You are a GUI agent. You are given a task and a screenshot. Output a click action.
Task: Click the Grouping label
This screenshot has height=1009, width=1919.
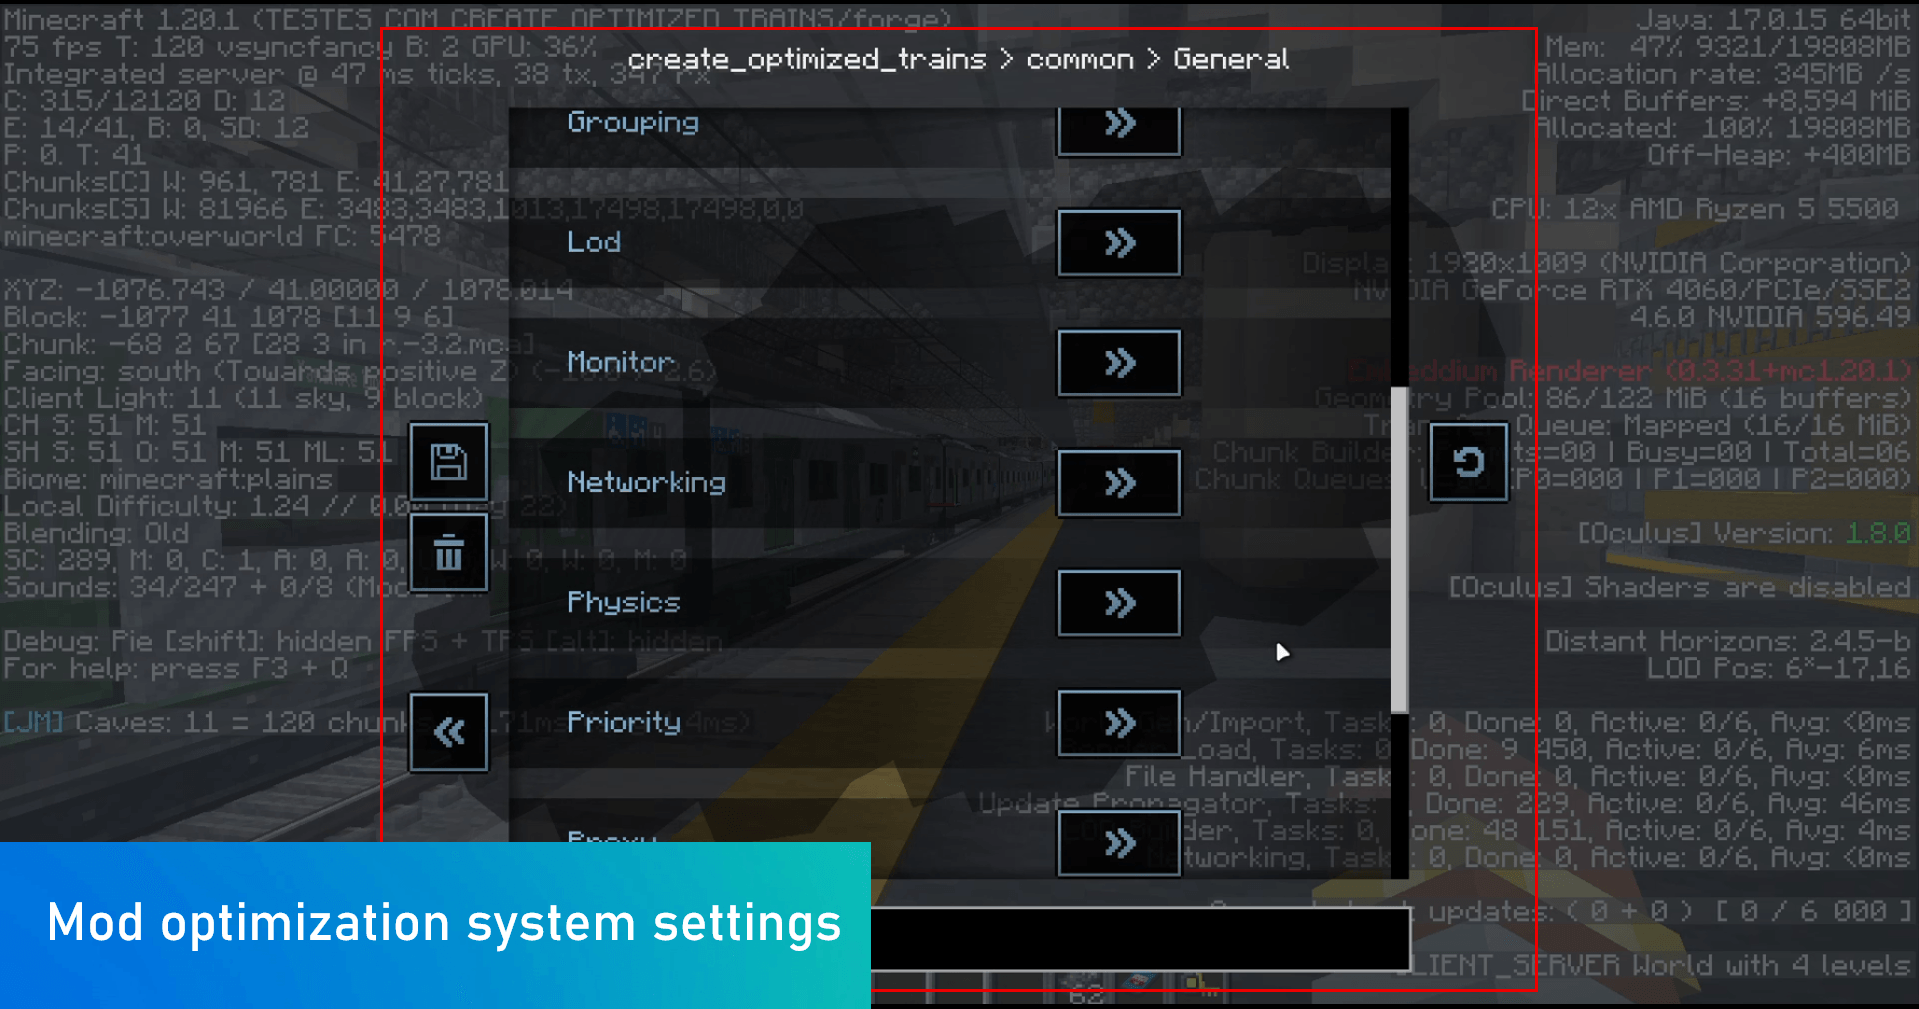coord(633,123)
